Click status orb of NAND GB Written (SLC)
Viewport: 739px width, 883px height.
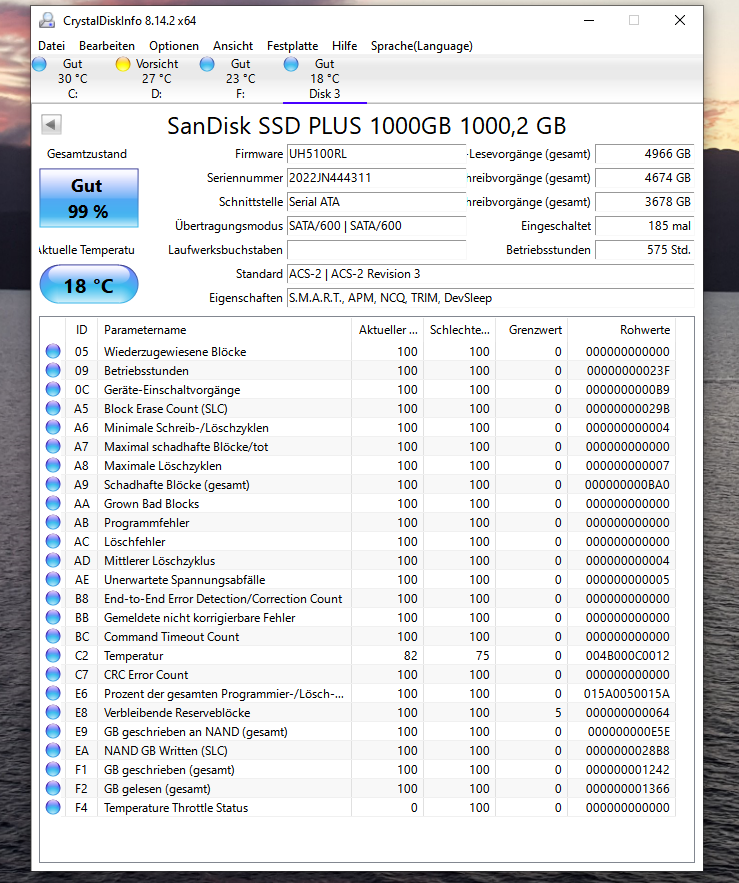coord(53,751)
